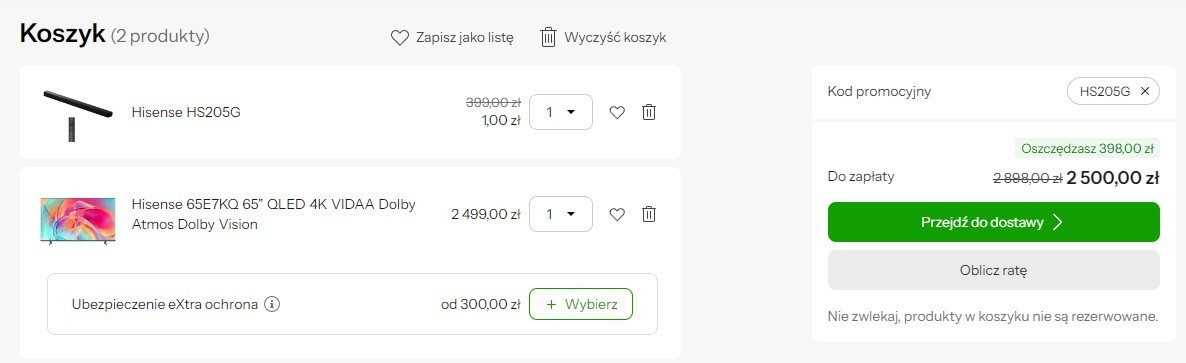Screen dimensions: 1186x363
Task: Remove promo code HS205G with the X
Action: [x=1144, y=92]
